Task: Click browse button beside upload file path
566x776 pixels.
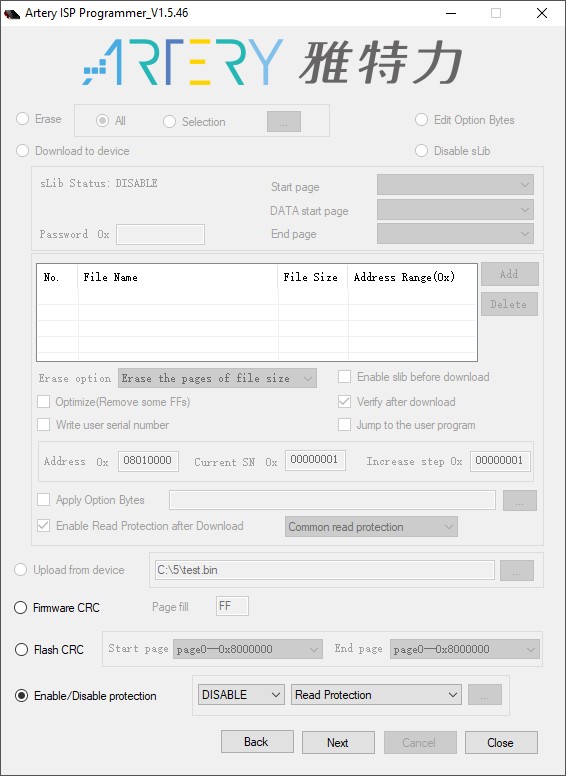Action: tap(517, 570)
